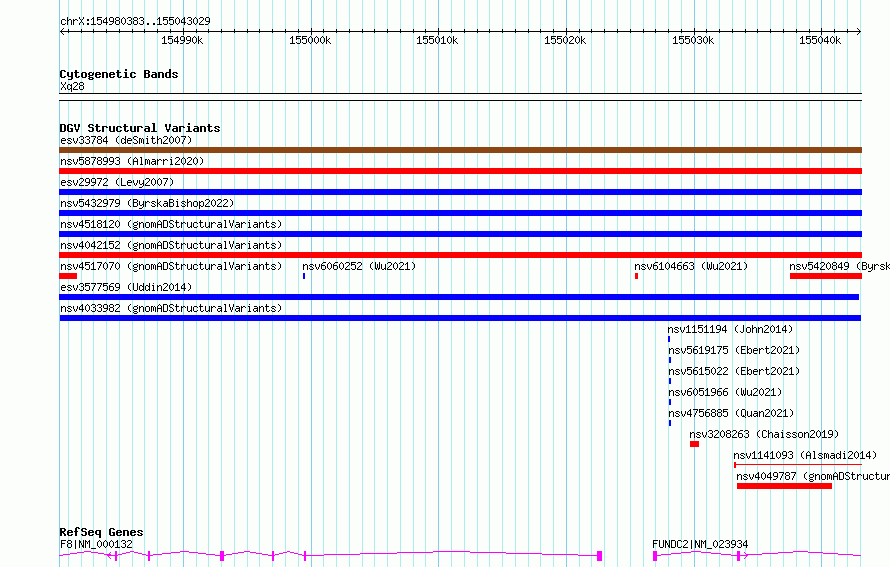Image resolution: width=890 pixels, height=567 pixels.
Task: Click the nsv5432979 ByrskaBishop2022 blue bar
Action: [x=460, y=213]
